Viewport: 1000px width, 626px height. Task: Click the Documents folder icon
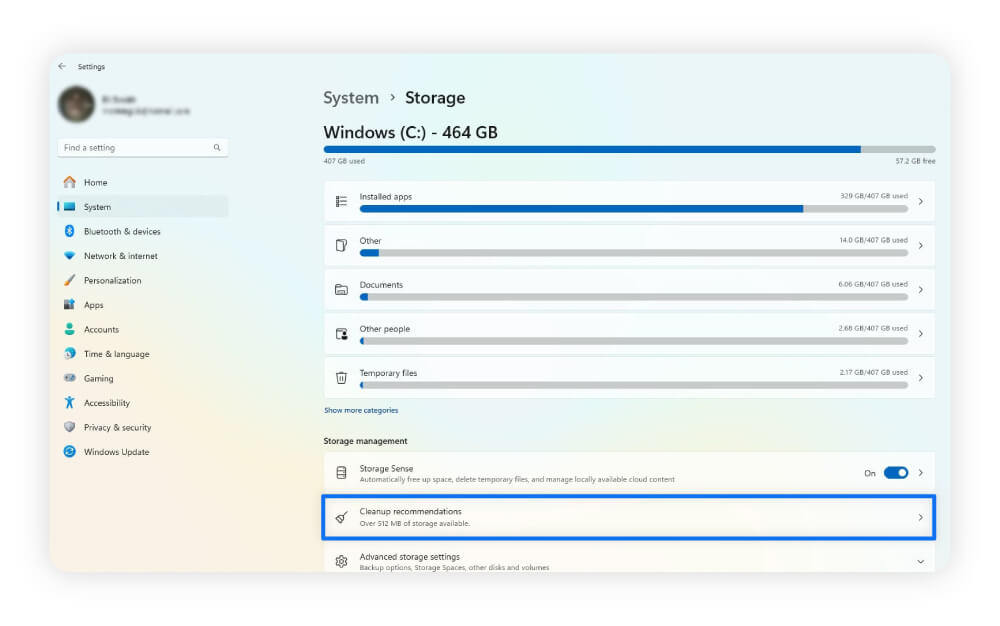[x=341, y=289]
